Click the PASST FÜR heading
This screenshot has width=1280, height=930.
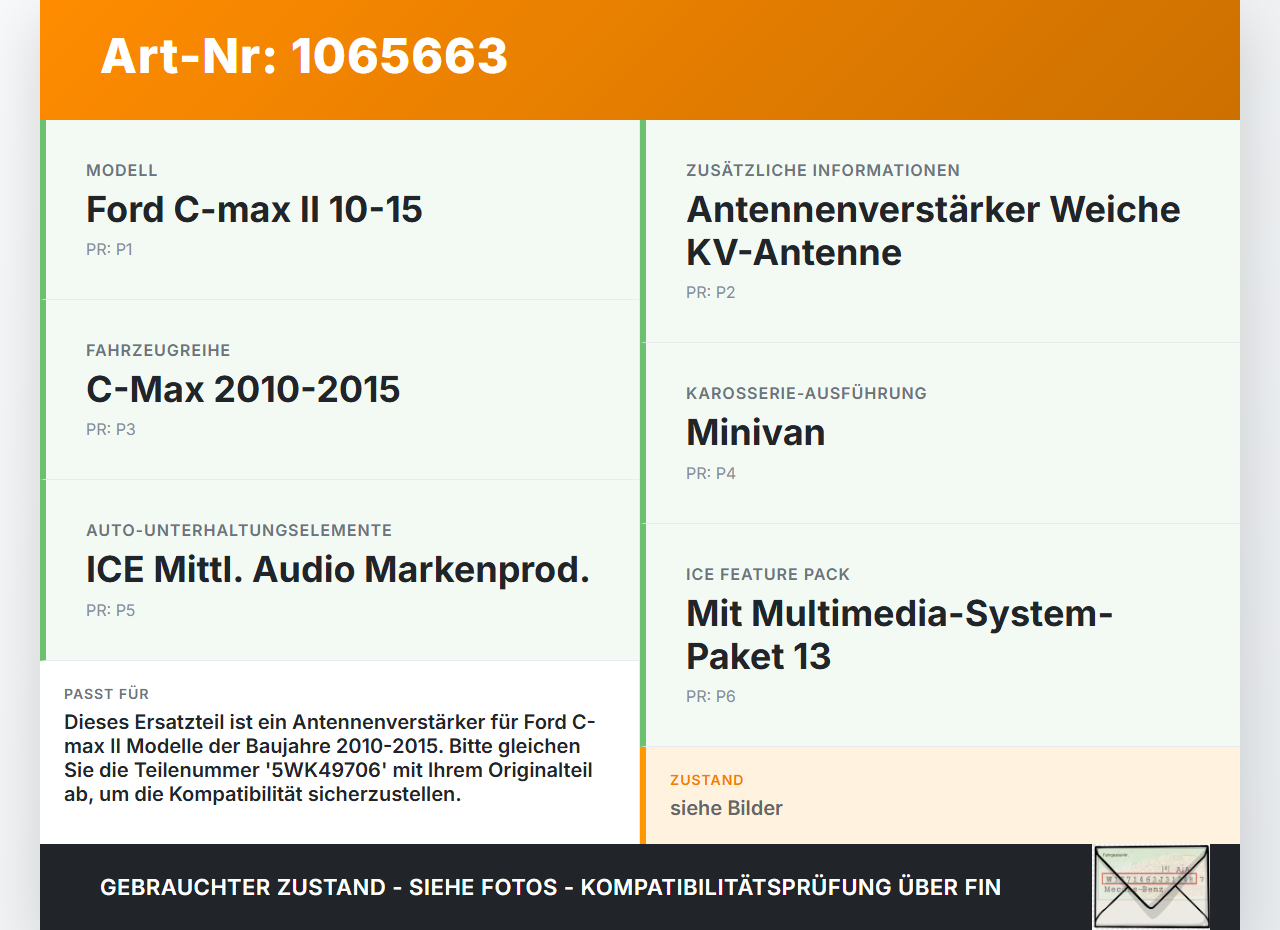click(x=107, y=694)
